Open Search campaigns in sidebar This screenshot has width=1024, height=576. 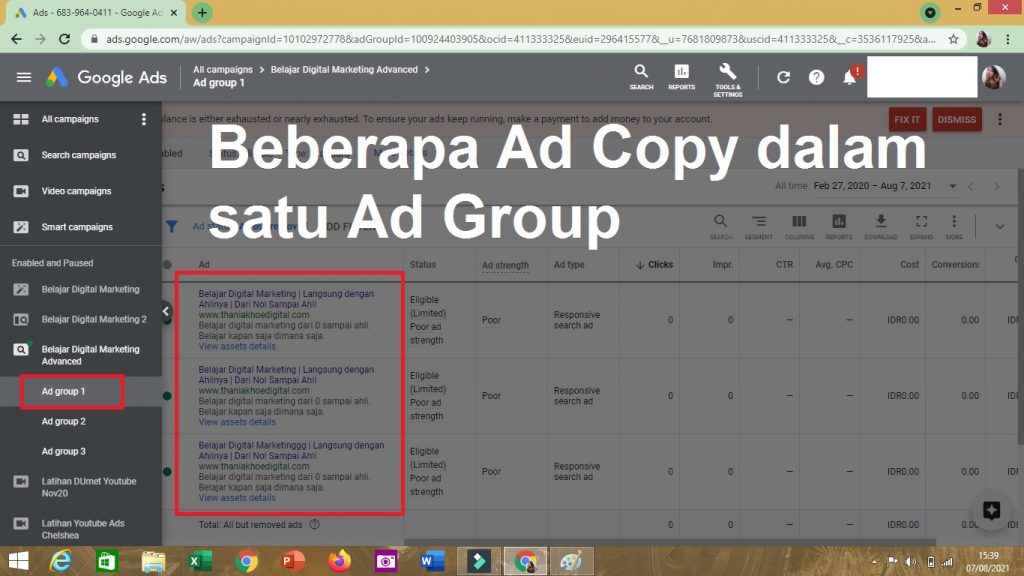(78, 155)
